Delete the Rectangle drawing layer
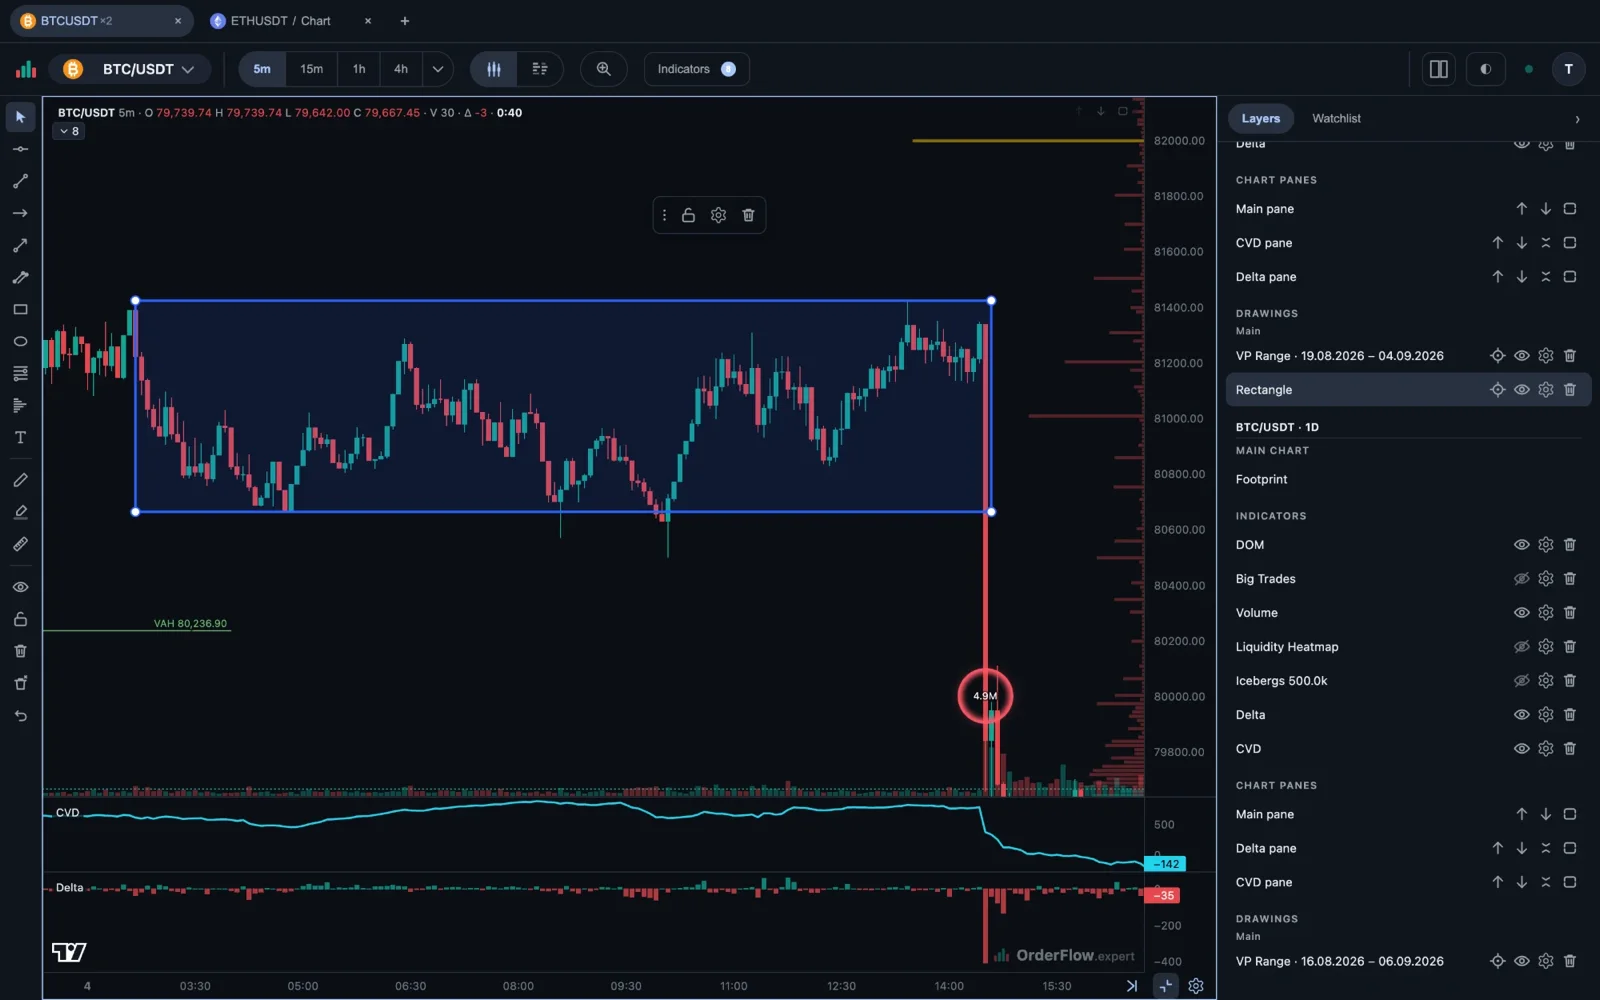Screen dimensions: 1600x1000 coord(1570,390)
